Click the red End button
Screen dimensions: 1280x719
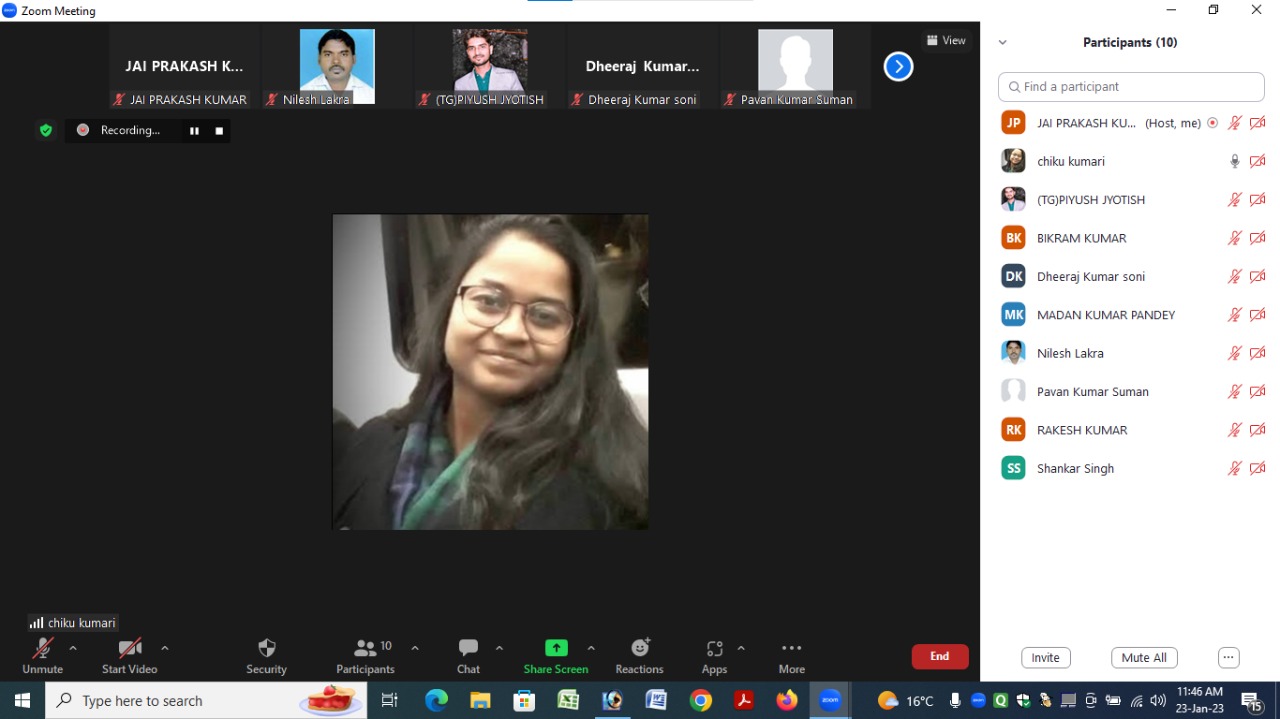940,657
